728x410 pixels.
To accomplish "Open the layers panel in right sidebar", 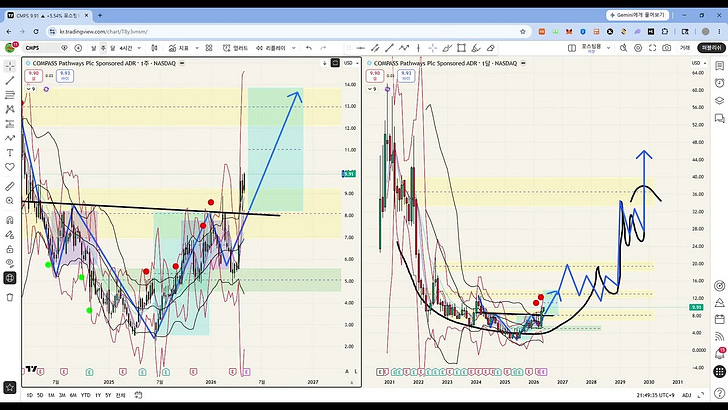I will [x=720, y=101].
